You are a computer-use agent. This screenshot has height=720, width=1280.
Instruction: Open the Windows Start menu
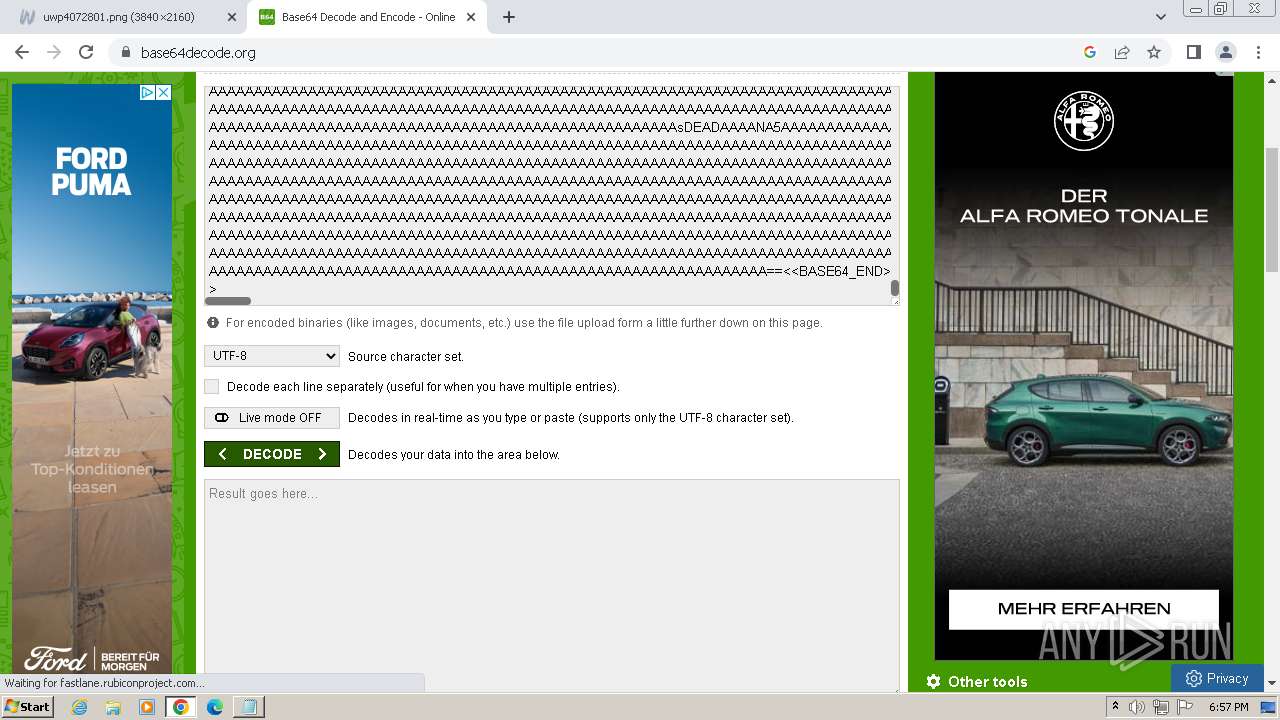point(27,707)
